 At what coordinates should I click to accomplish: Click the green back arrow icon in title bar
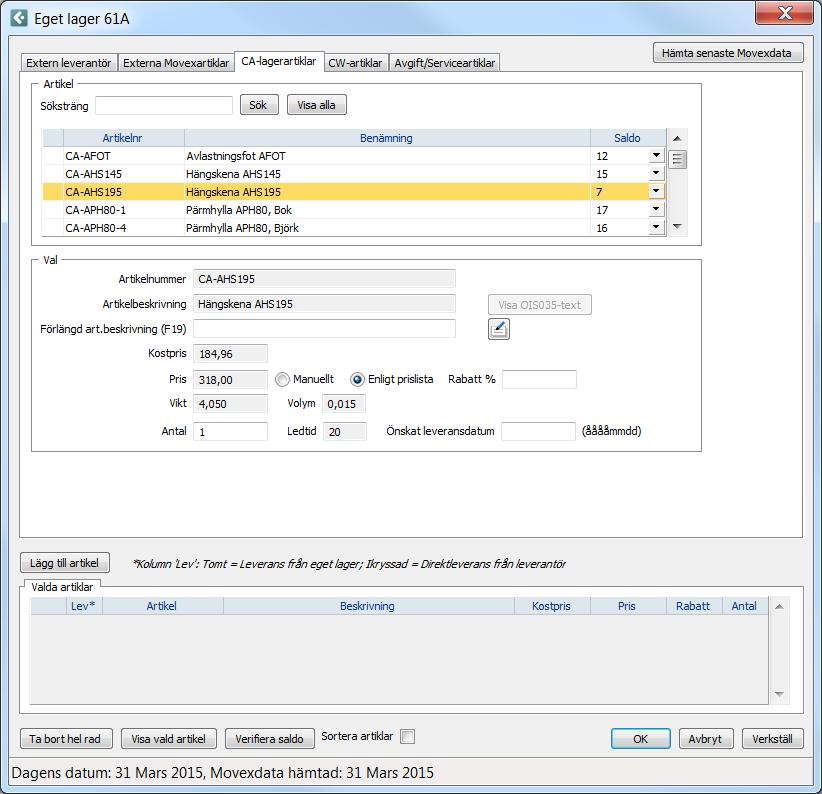coord(19,18)
